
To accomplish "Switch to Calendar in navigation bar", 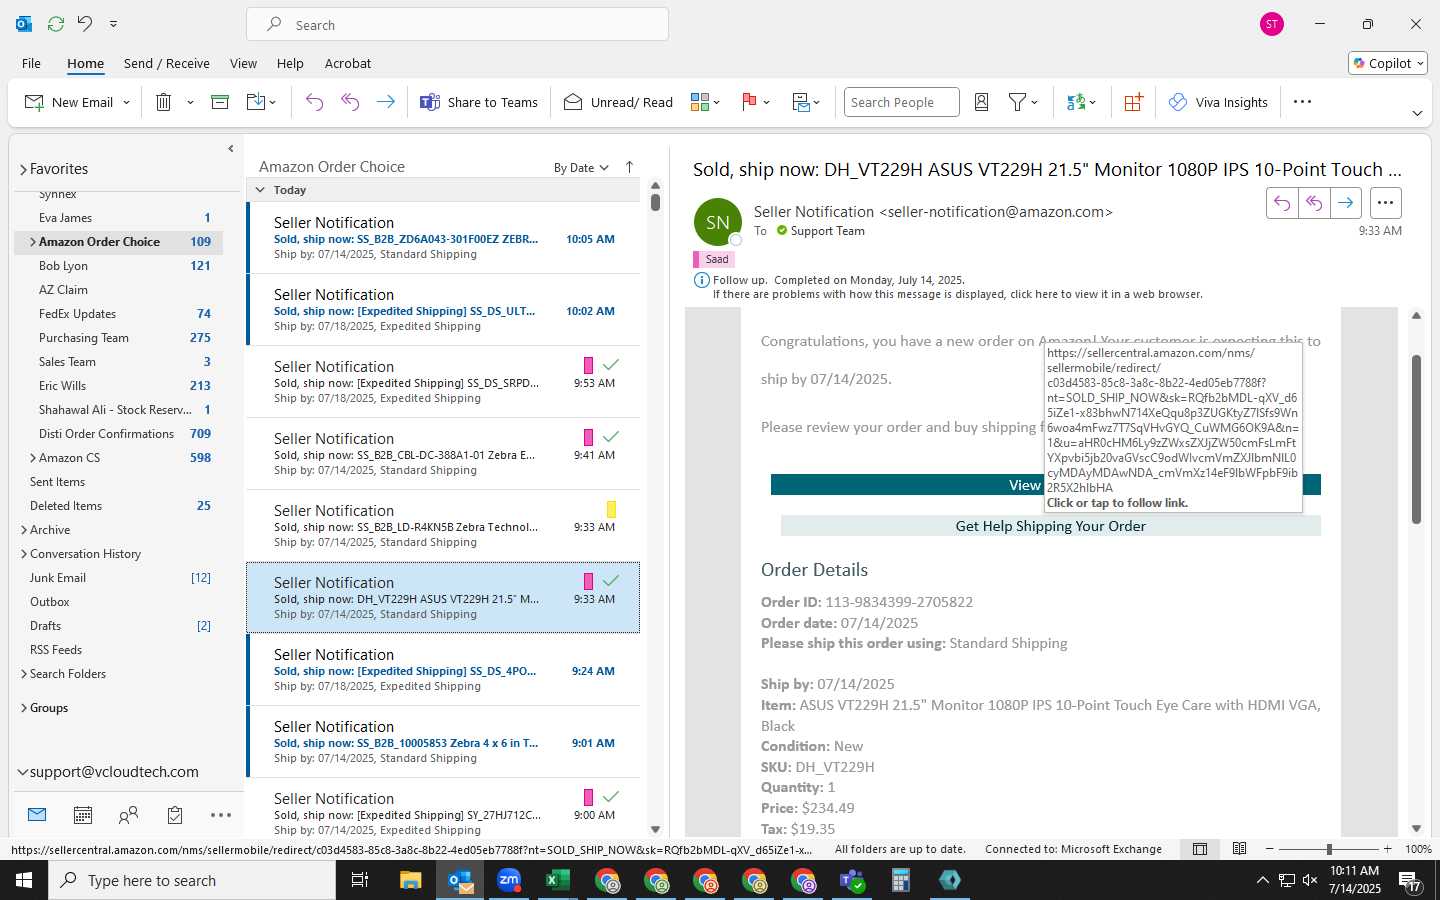I will [83, 815].
